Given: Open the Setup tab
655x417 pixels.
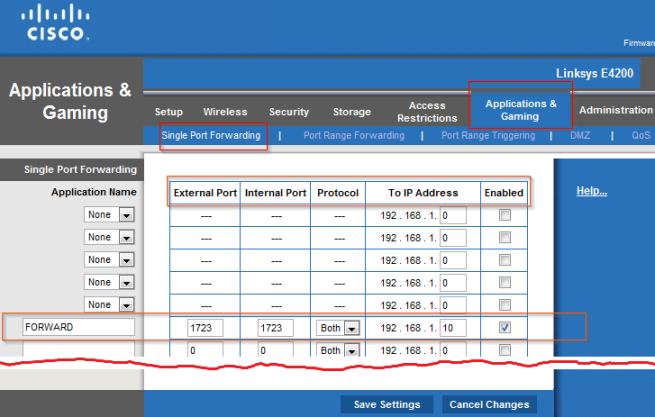Looking at the screenshot, I should pos(168,112).
